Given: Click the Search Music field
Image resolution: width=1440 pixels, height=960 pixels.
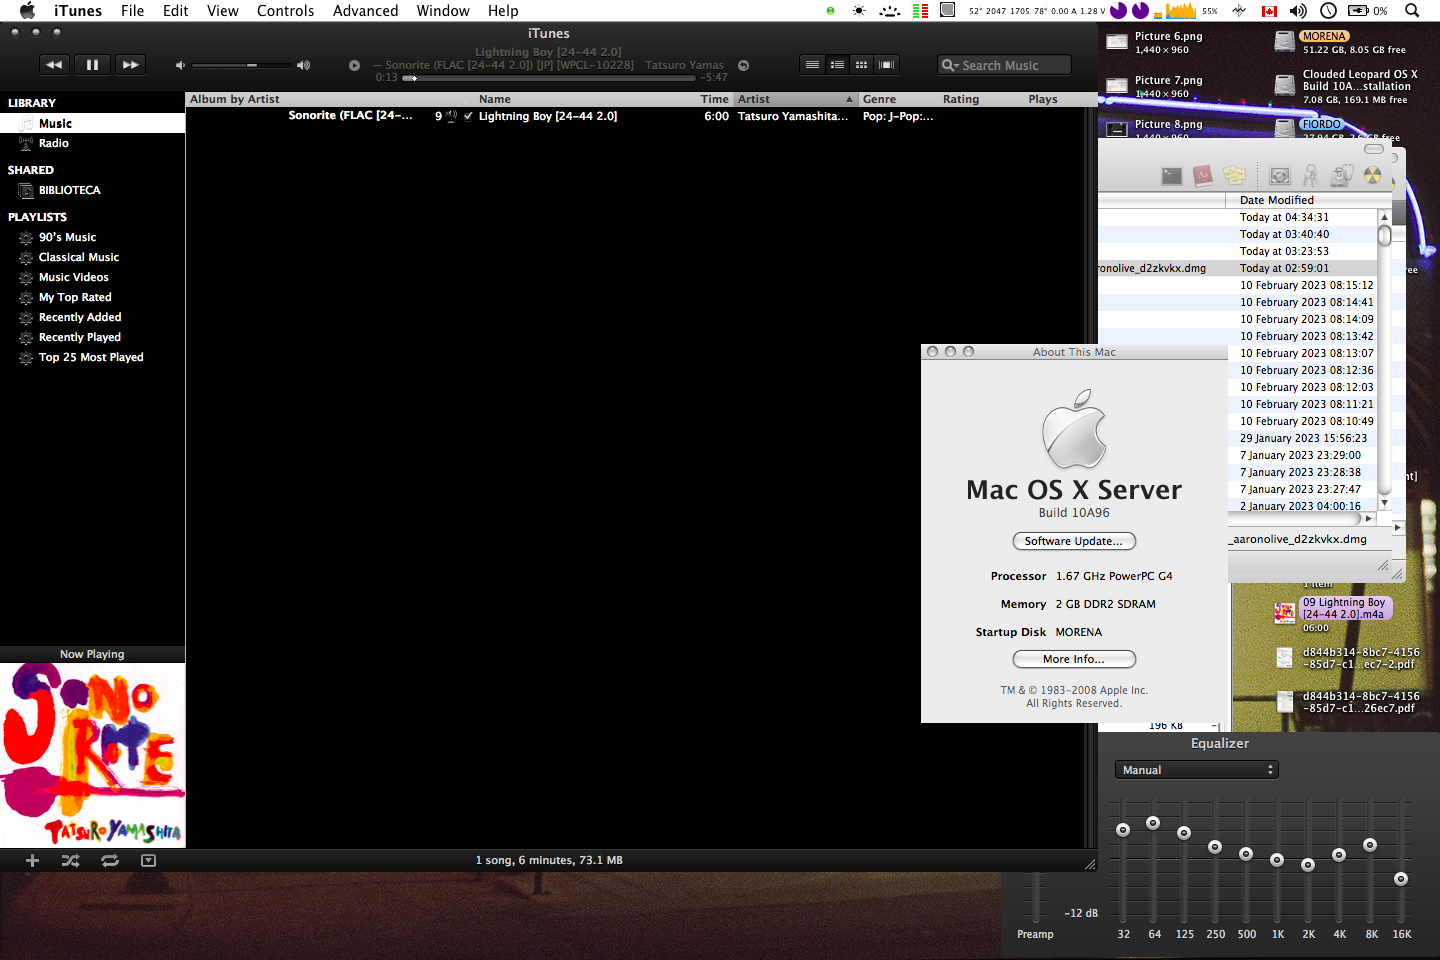Looking at the screenshot, I should tap(1004, 65).
